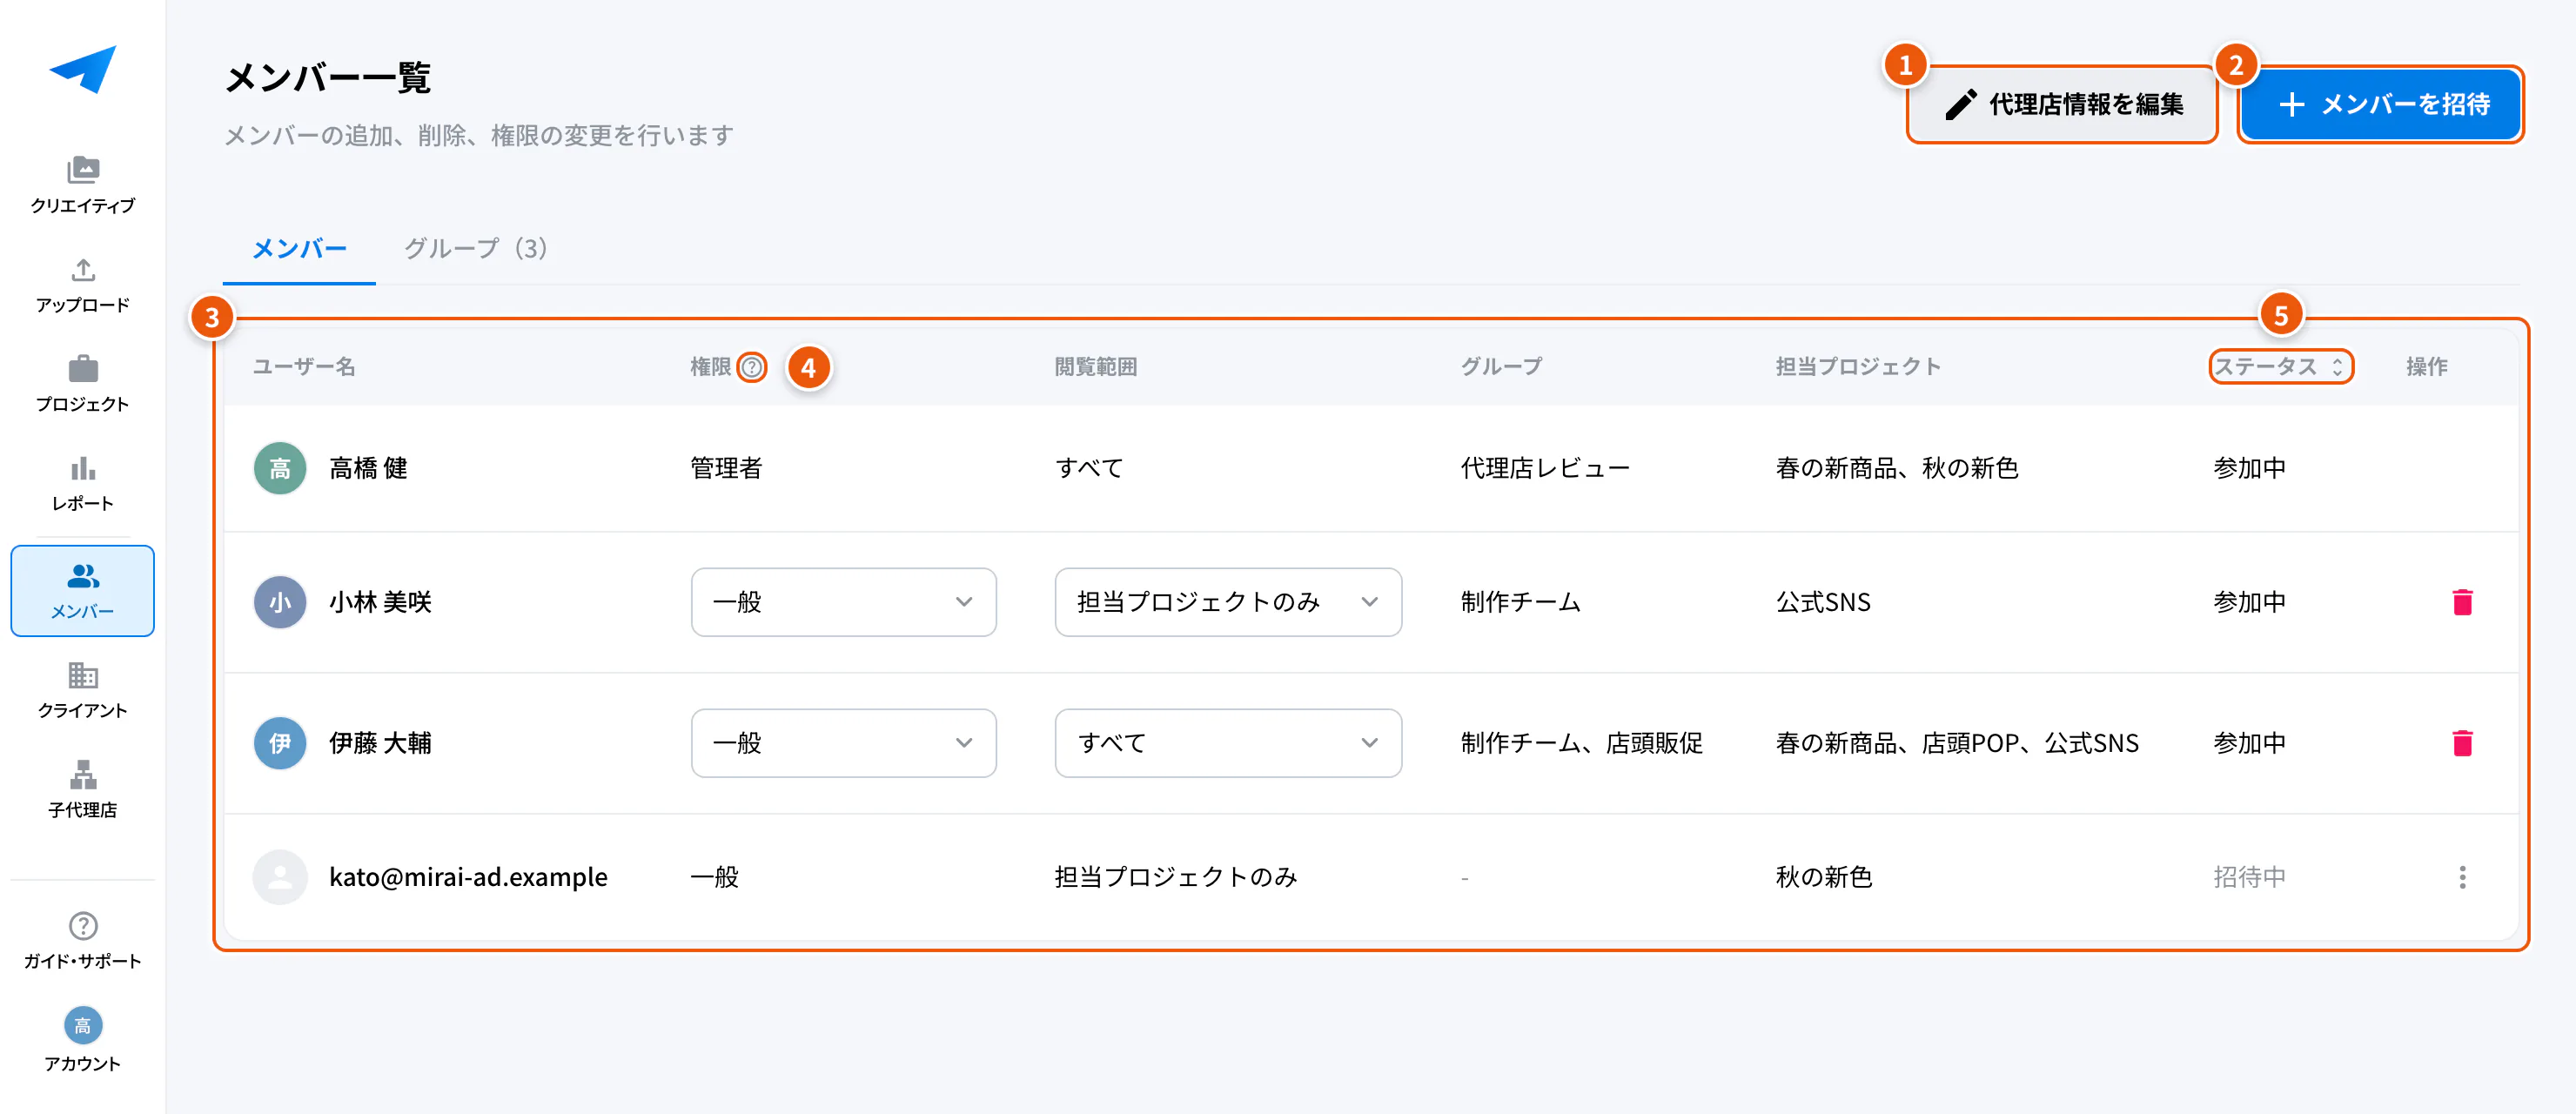Click the placeholder avatar for kato@mirai-ad.example
Image resolution: width=2576 pixels, height=1114 pixels.
pyautogui.click(x=280, y=877)
